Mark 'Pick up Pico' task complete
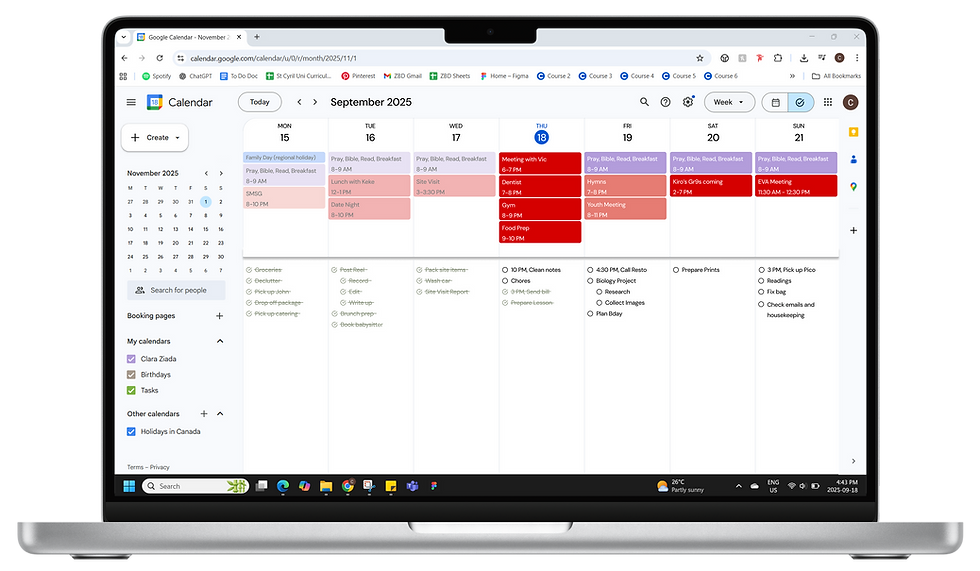 pyautogui.click(x=761, y=270)
